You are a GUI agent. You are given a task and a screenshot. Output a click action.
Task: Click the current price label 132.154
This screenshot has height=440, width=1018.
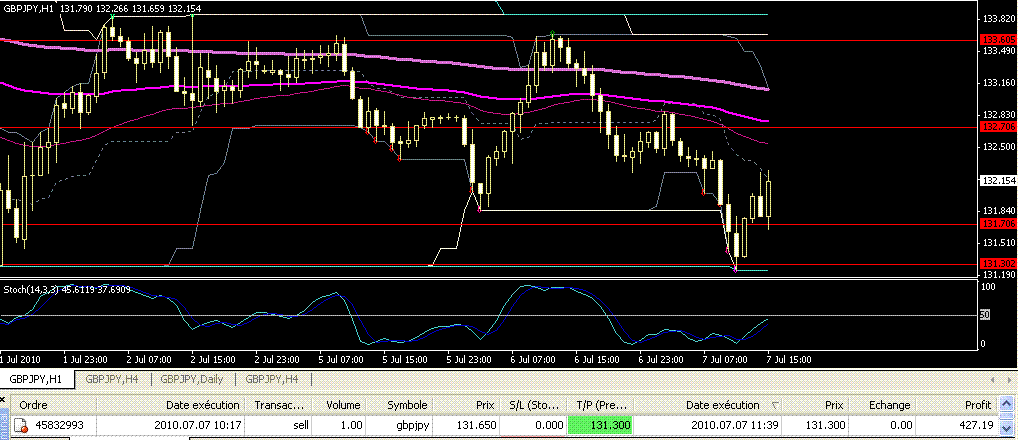pos(996,180)
